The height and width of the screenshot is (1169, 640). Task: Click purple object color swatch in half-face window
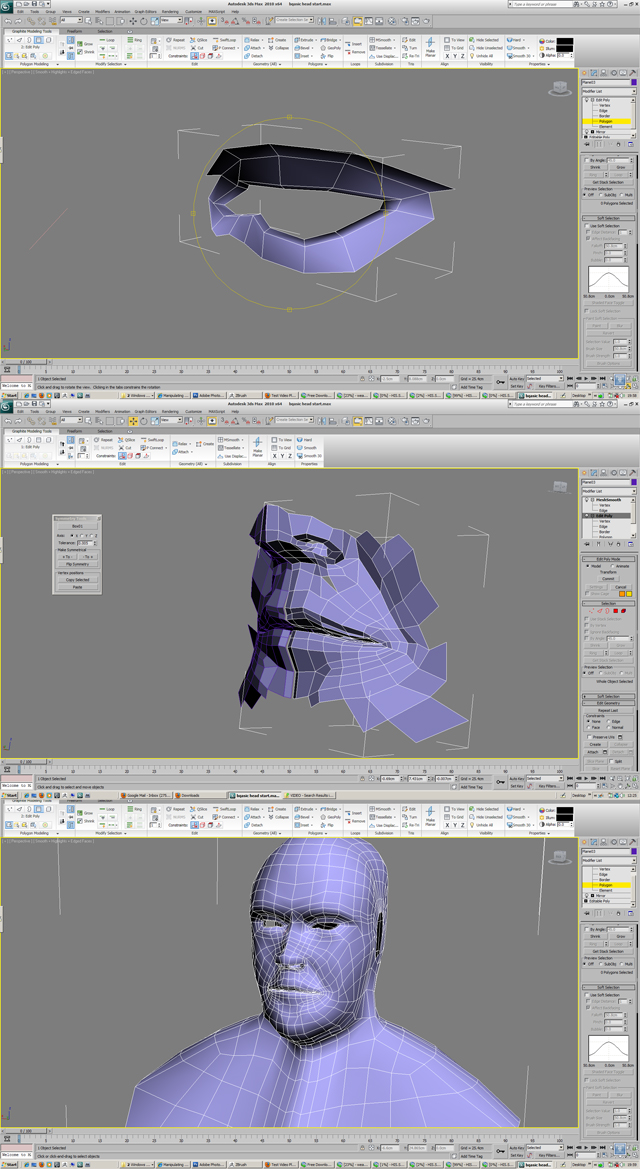coord(634,482)
